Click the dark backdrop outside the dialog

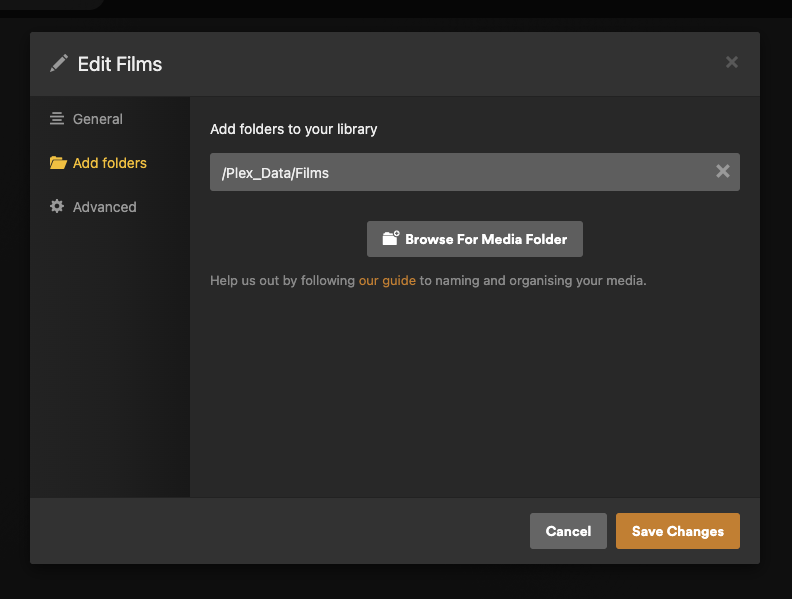coord(400,582)
